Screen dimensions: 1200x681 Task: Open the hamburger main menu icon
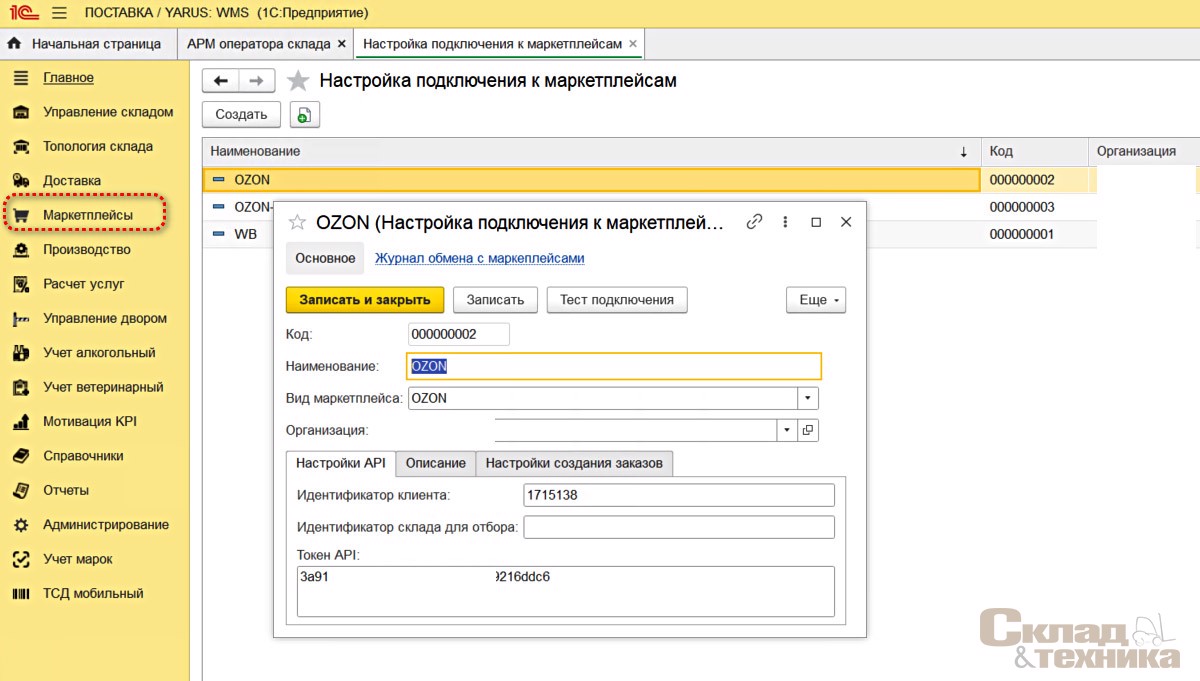click(x=59, y=13)
